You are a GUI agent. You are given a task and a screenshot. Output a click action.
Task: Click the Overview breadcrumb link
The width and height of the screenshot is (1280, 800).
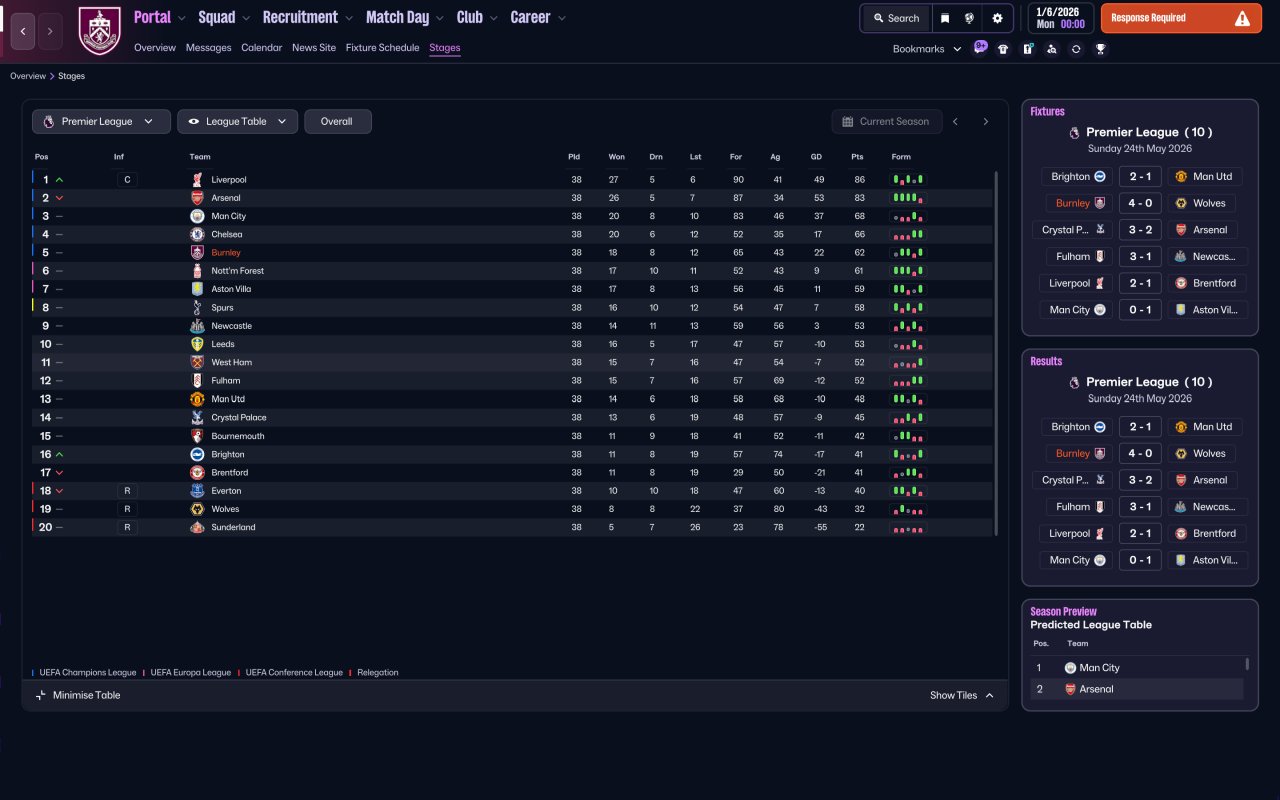point(28,76)
